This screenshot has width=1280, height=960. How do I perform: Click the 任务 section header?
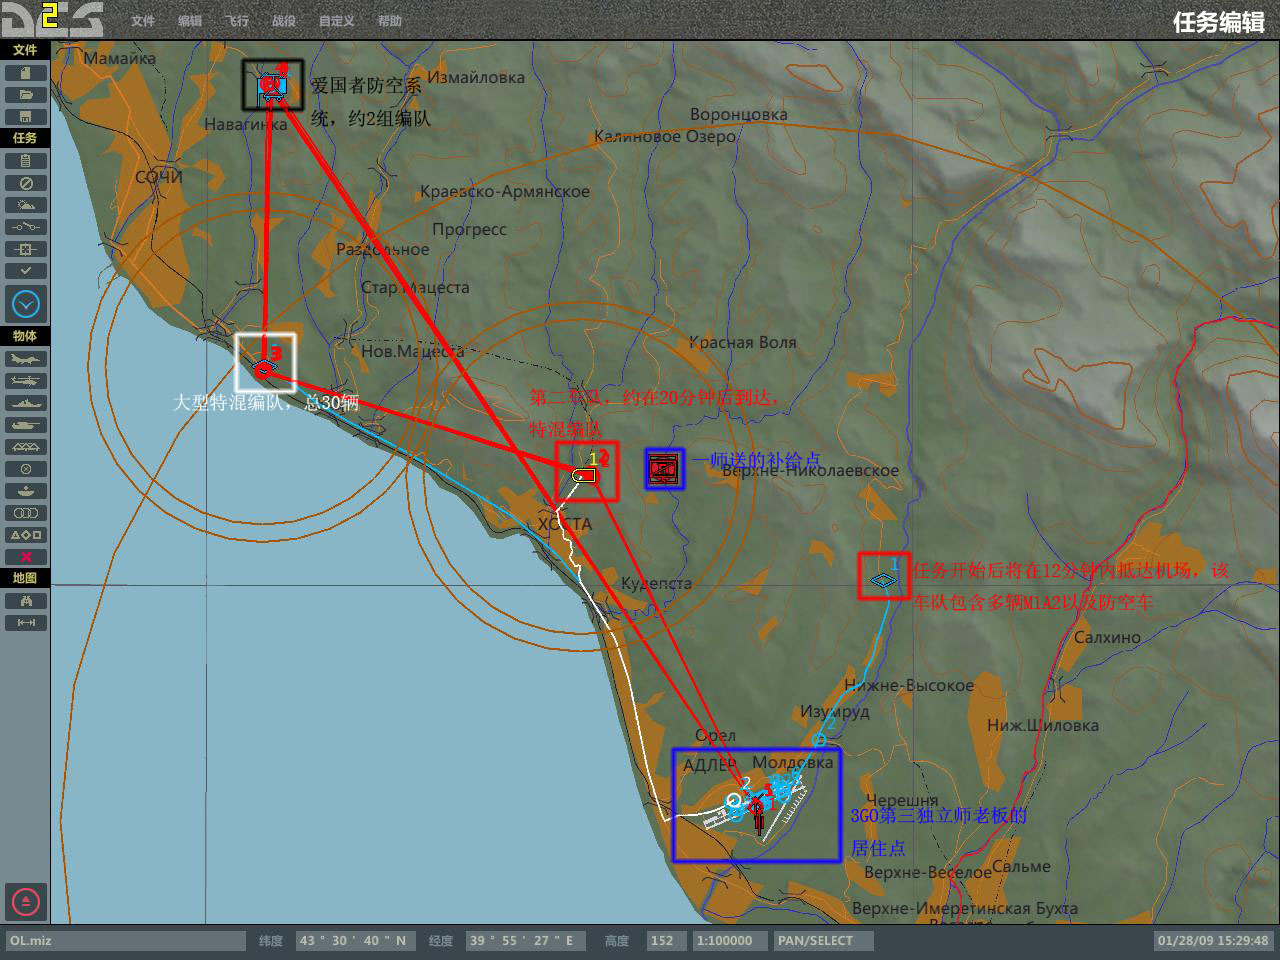click(25, 138)
